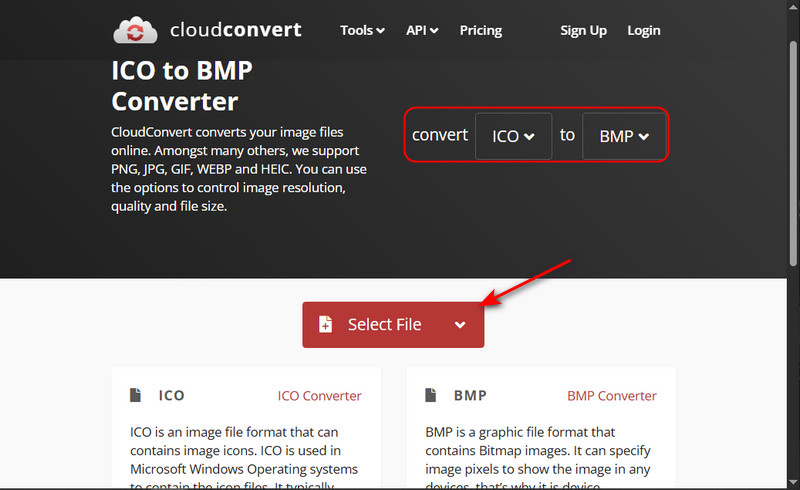This screenshot has width=800, height=490.
Task: Click the ICO to BMP Converter heading
Action: [x=182, y=86]
